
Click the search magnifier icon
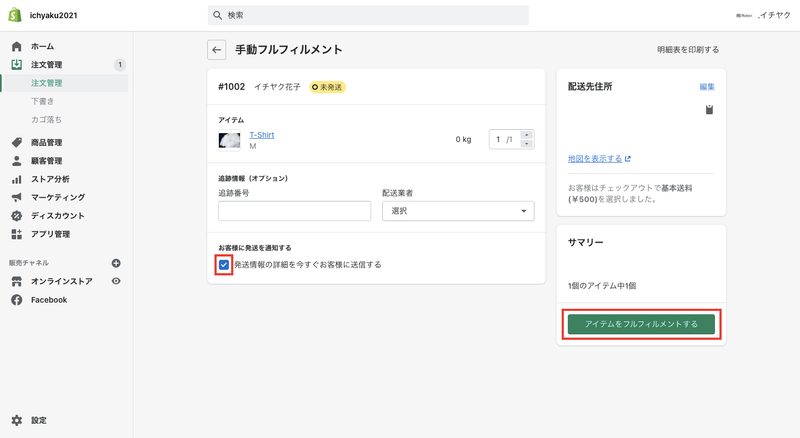click(217, 15)
